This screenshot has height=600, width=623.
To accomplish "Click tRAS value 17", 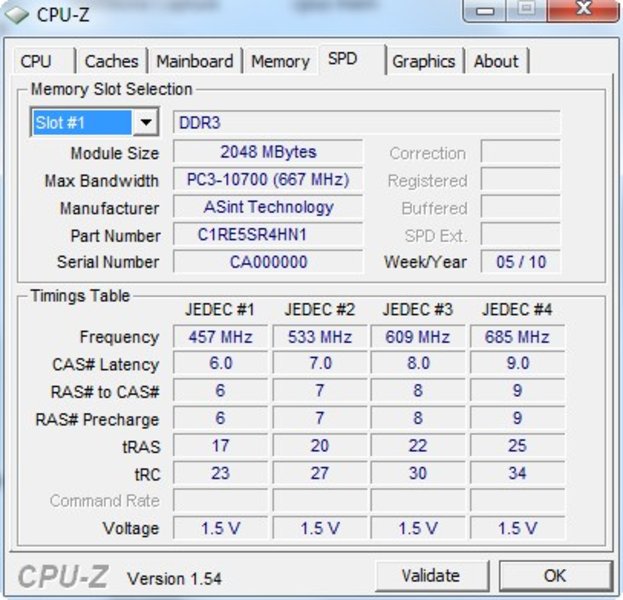I will 221,445.
